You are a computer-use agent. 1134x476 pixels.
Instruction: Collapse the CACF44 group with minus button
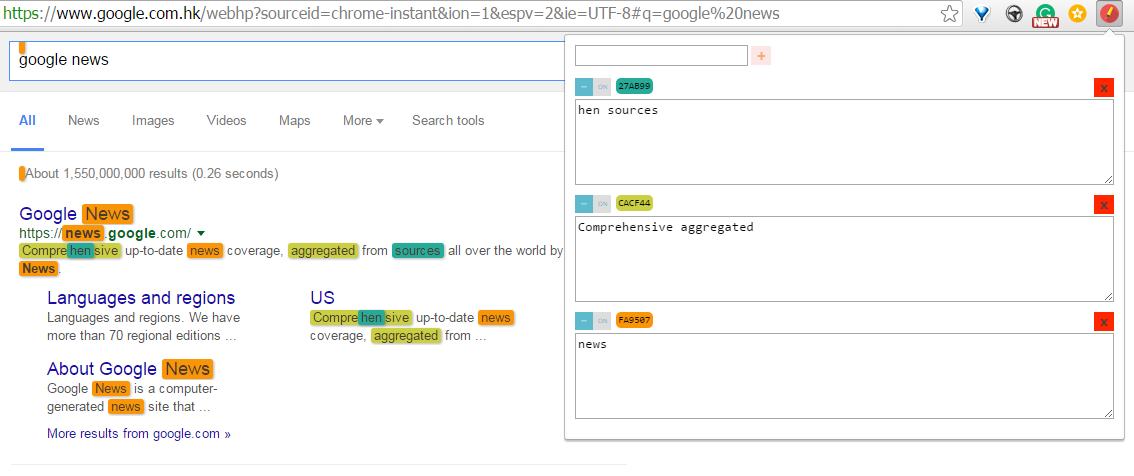click(x=584, y=204)
